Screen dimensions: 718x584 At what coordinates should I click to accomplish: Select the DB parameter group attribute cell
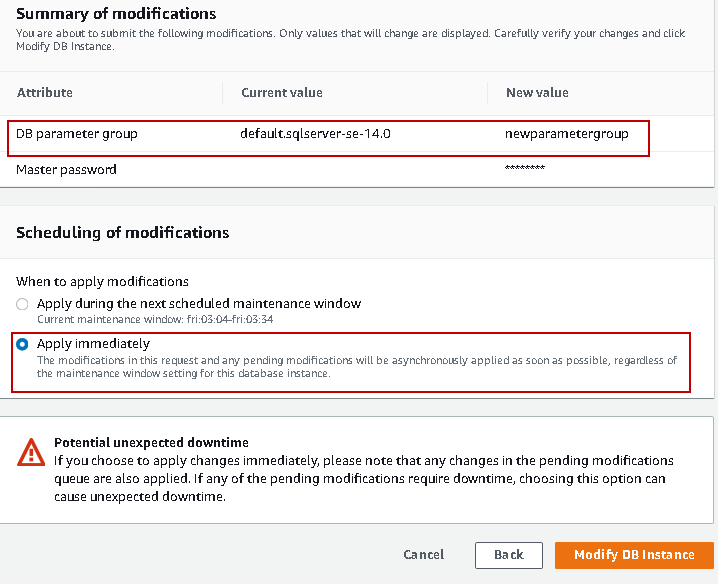tap(77, 133)
